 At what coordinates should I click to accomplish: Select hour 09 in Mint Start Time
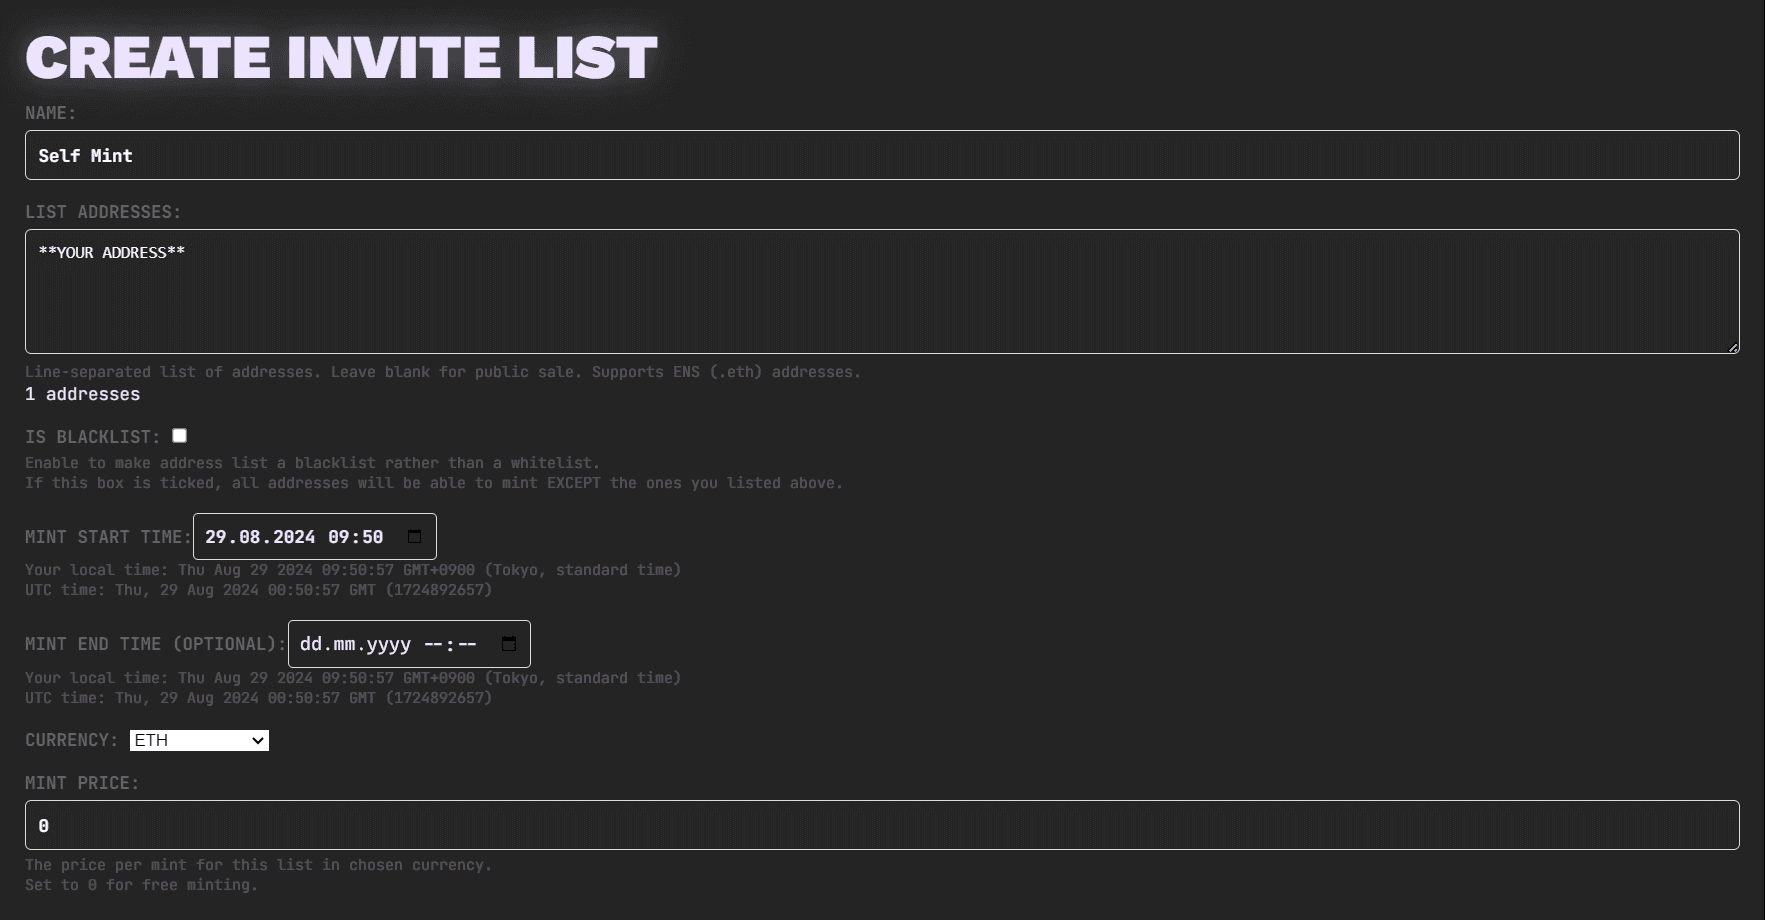tap(339, 537)
